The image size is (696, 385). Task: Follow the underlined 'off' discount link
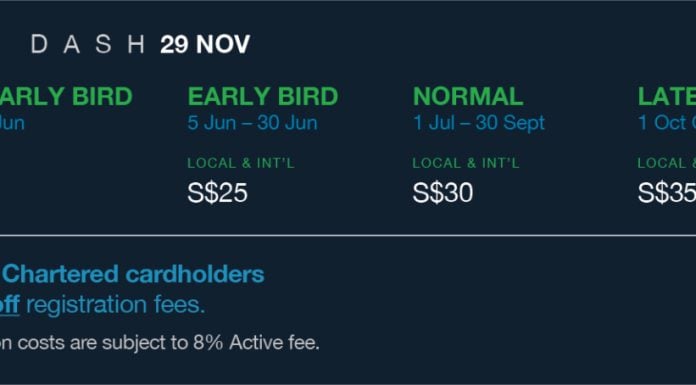[10, 306]
